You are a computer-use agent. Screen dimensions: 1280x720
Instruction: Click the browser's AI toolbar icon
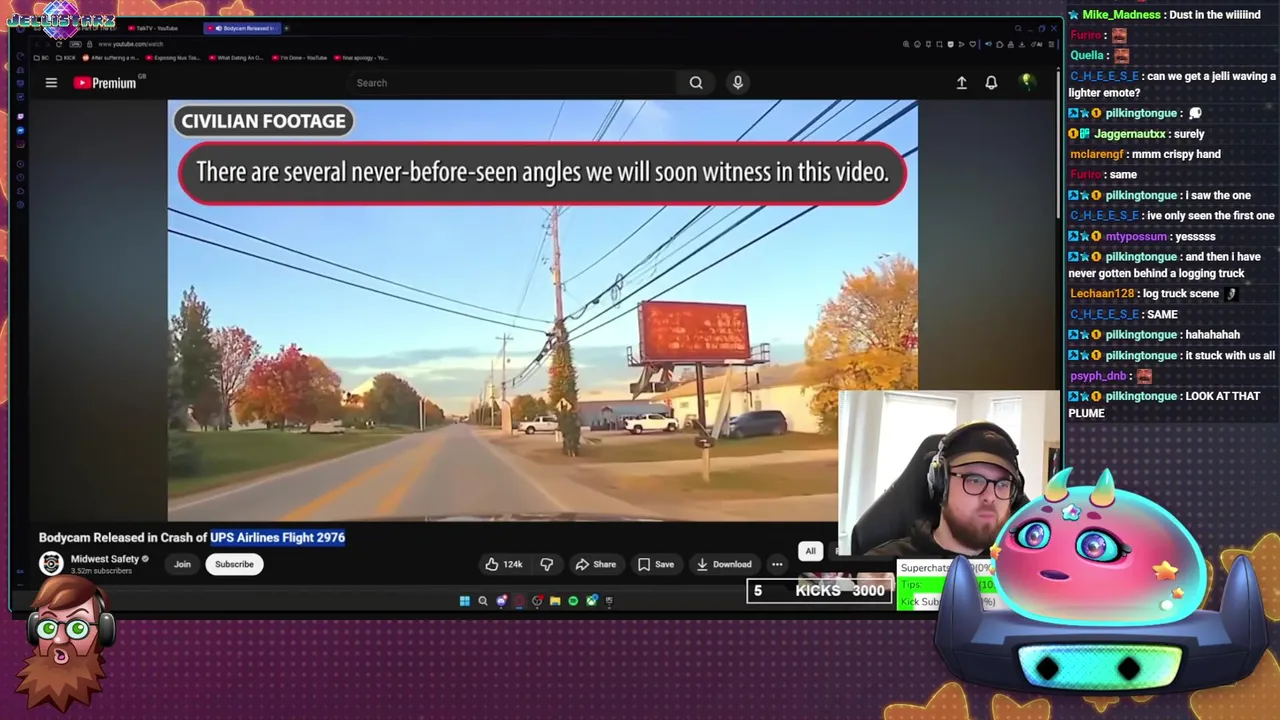pos(1037,44)
